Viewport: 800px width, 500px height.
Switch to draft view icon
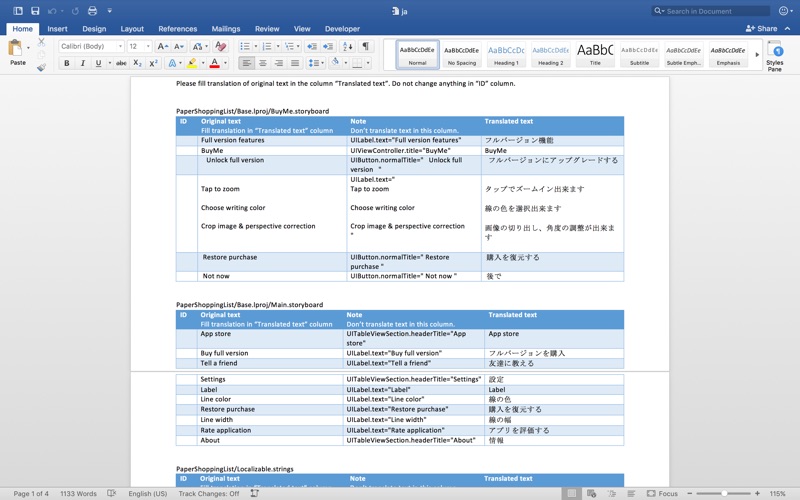pyautogui.click(x=631, y=493)
